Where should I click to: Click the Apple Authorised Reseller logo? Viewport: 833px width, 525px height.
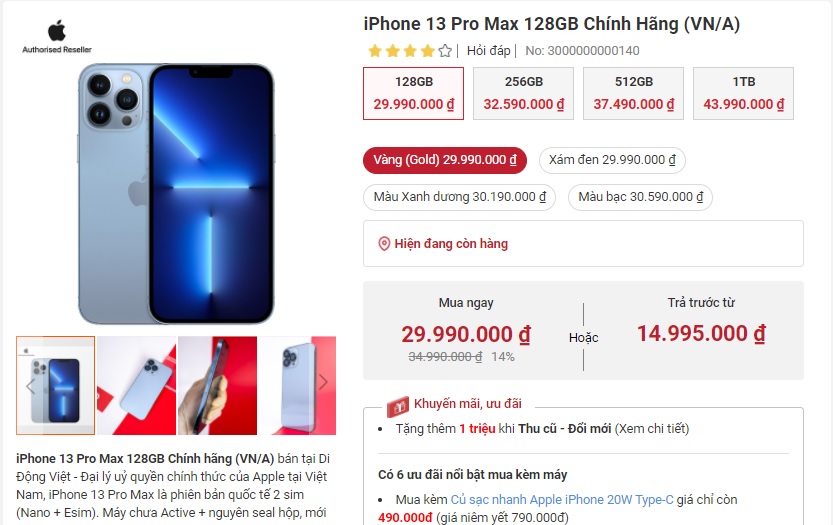56,37
